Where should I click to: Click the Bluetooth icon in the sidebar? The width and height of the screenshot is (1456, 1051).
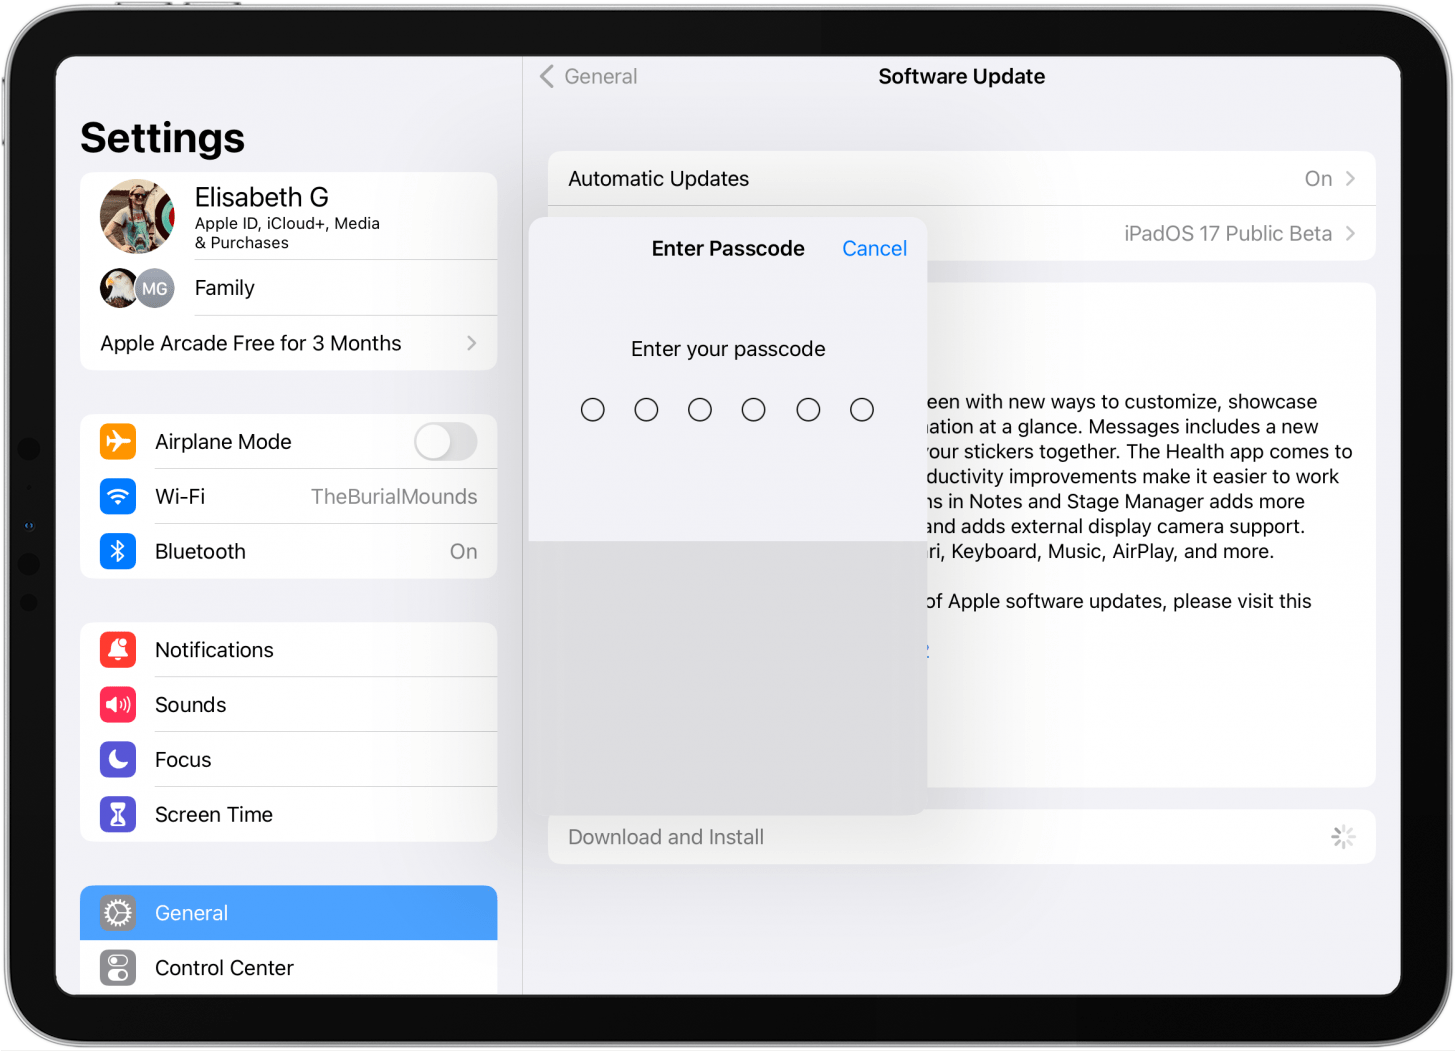(x=117, y=551)
